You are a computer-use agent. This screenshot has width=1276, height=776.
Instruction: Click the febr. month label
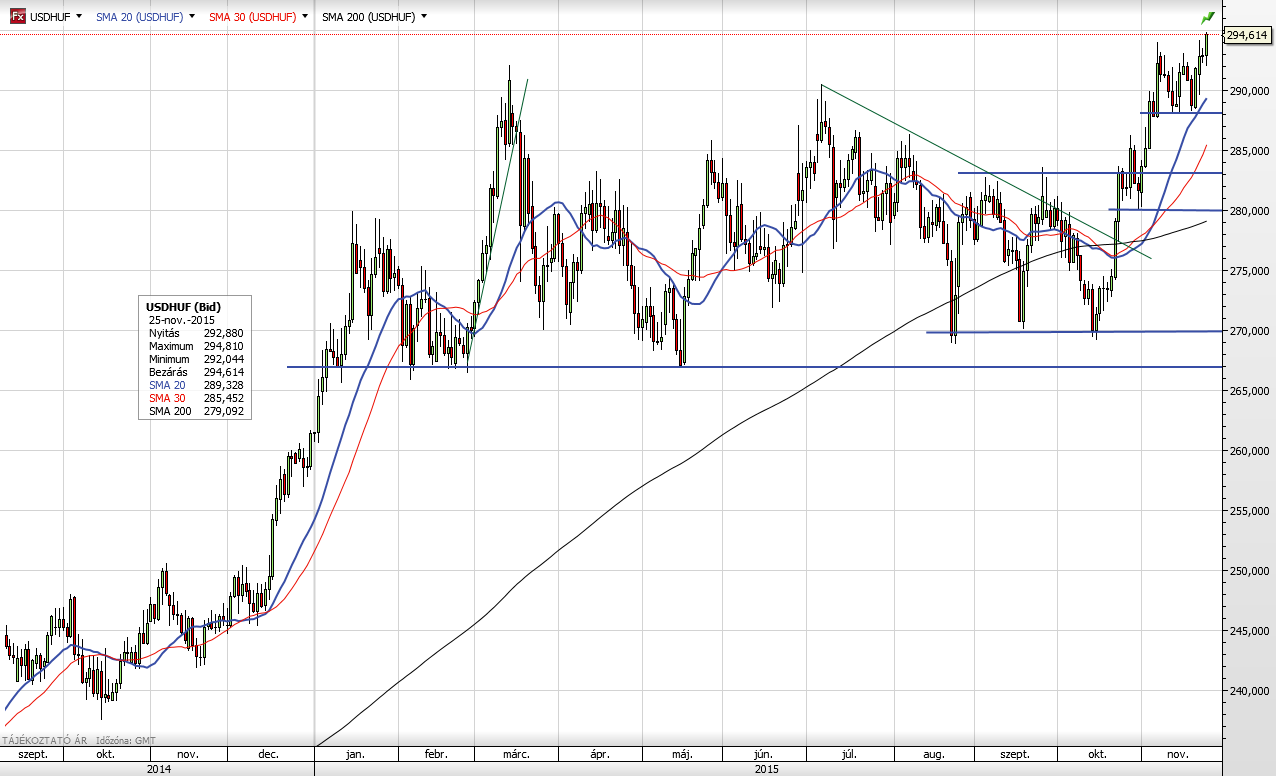pyautogui.click(x=435, y=755)
